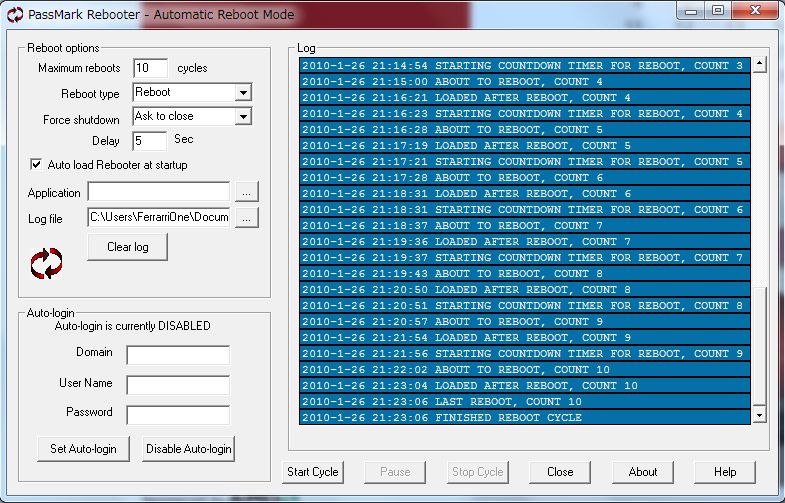The image size is (785, 503).
Task: Select log line 21:16:21 LOADED AFTER REBOOT, COUNT 4
Action: 525,97
